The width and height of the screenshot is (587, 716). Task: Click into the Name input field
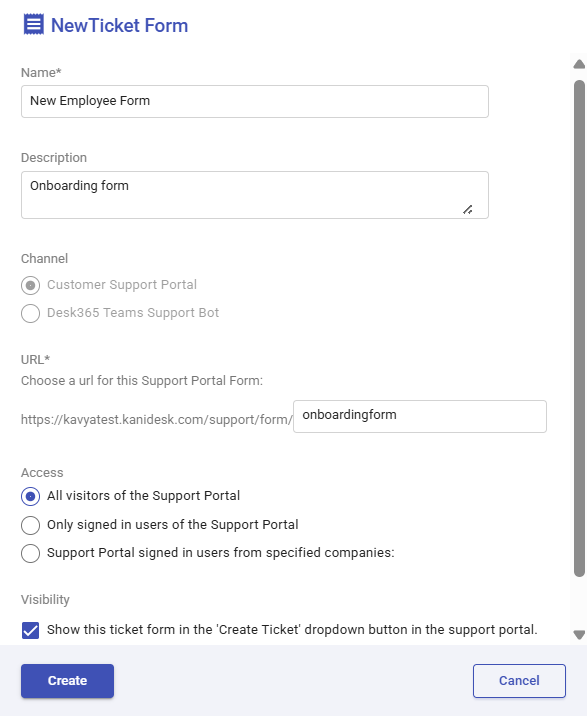tap(255, 101)
